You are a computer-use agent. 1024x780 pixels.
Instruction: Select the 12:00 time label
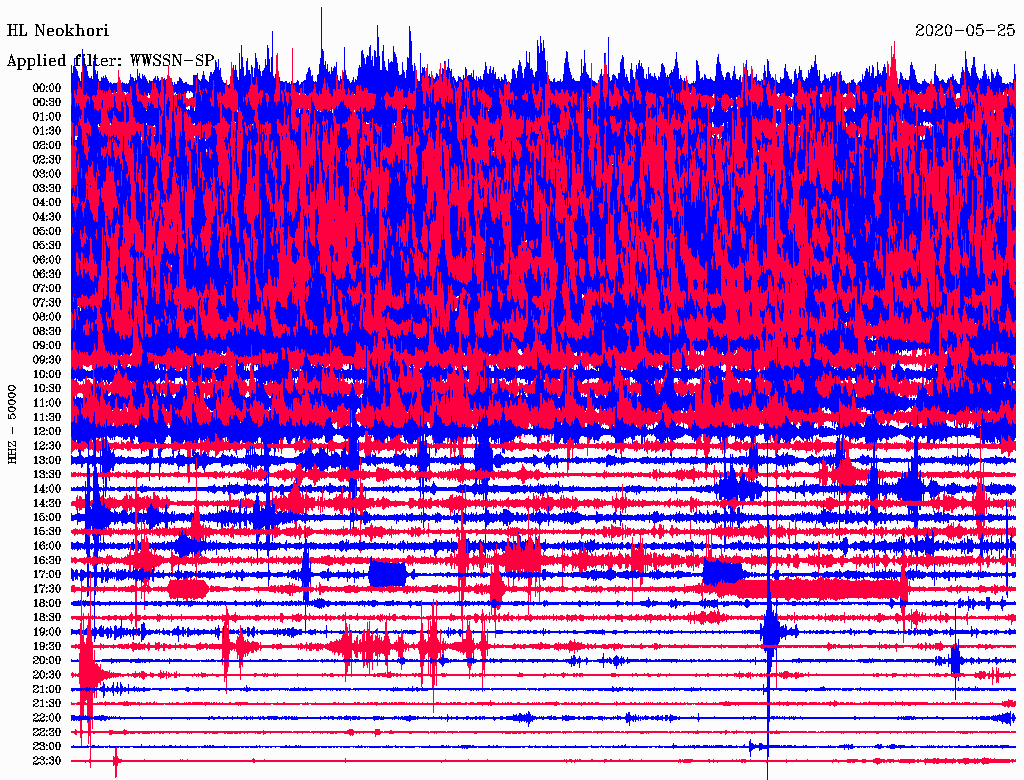tap(47, 431)
